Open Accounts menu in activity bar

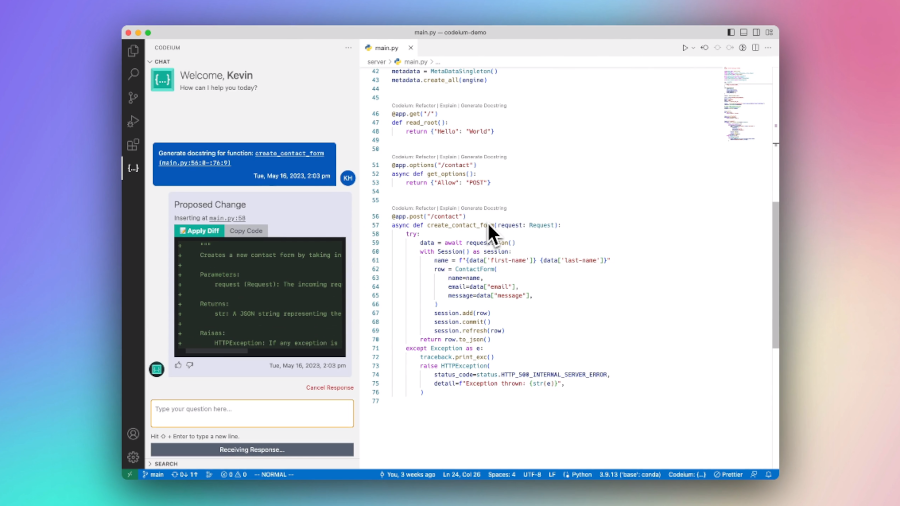click(133, 434)
